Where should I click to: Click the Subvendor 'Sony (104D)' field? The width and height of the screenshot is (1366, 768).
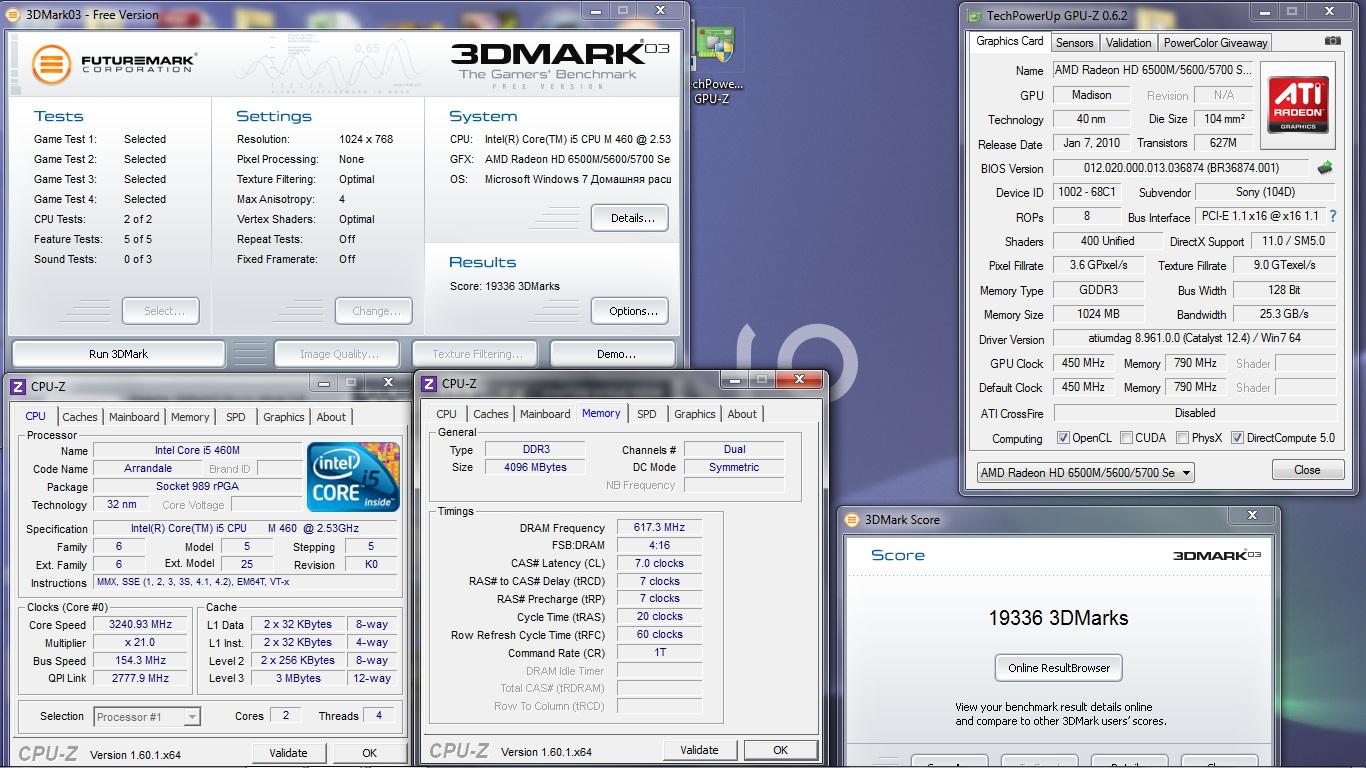point(1265,192)
